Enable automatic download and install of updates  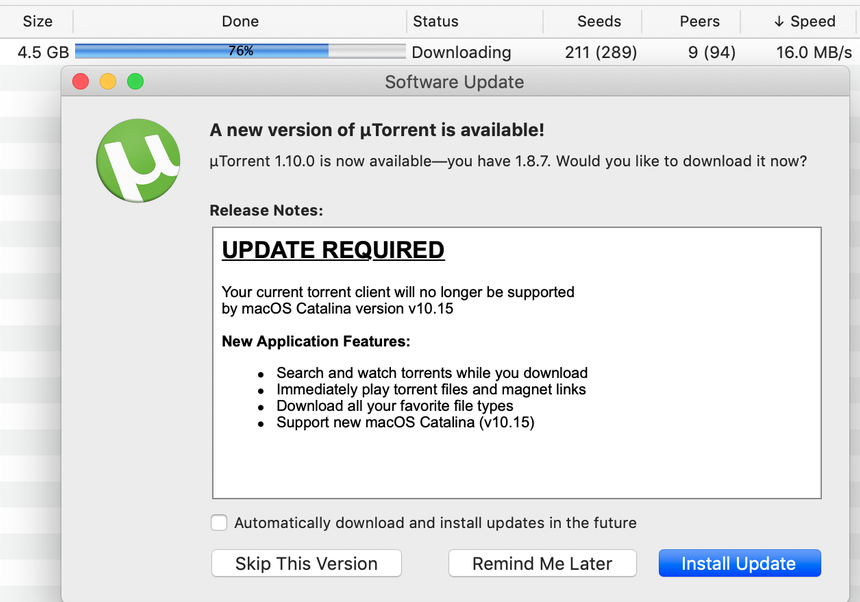pos(219,523)
